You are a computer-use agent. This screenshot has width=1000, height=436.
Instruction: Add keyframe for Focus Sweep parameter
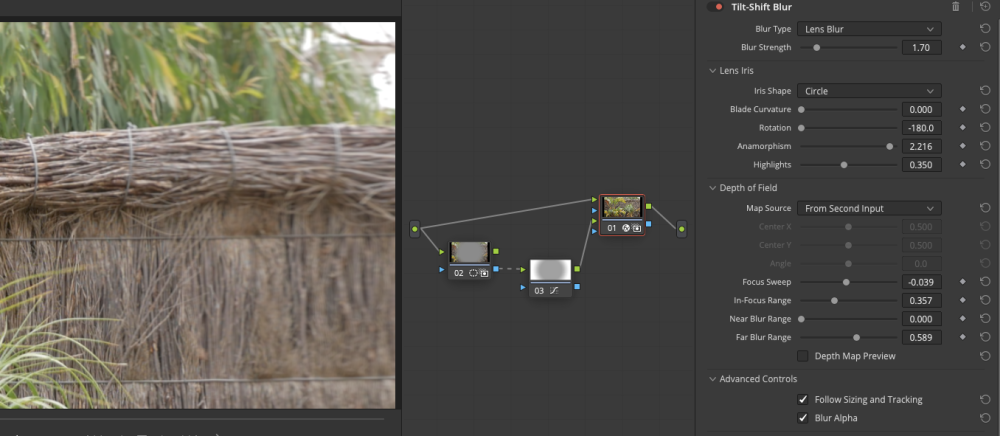coord(962,282)
